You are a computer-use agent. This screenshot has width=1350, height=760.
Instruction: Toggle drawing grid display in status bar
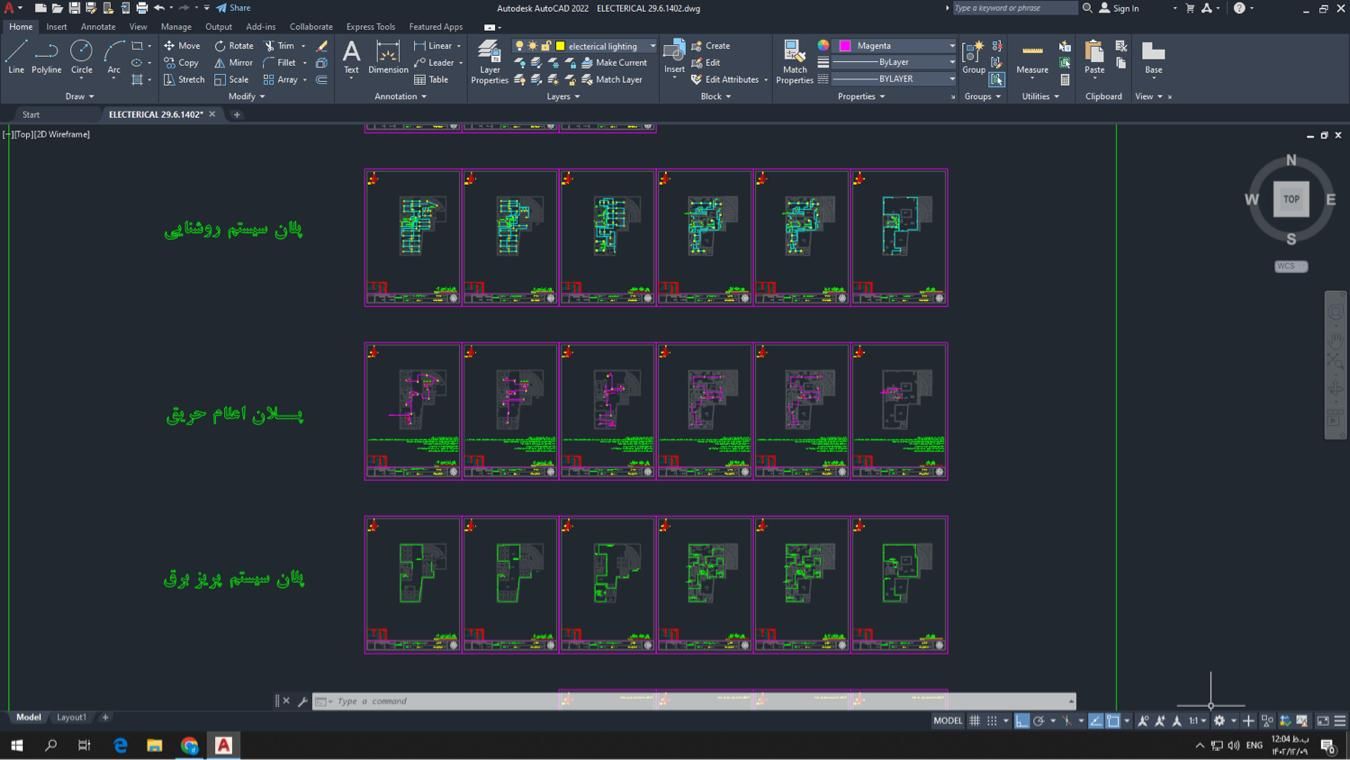click(974, 721)
